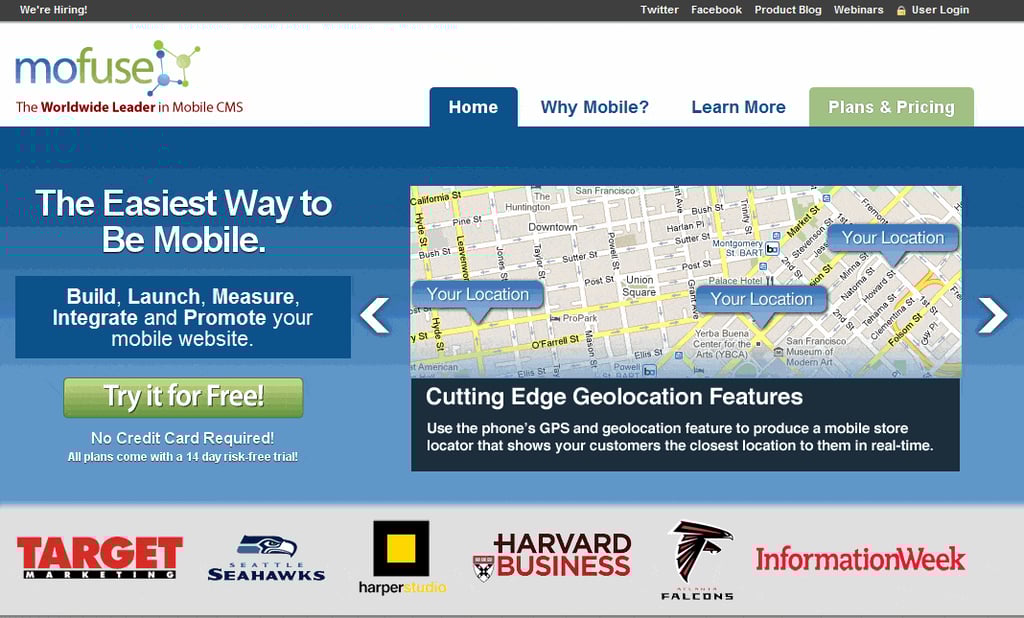Click the Seattle Seahawks logo
The image size is (1024, 618).
tap(266, 558)
